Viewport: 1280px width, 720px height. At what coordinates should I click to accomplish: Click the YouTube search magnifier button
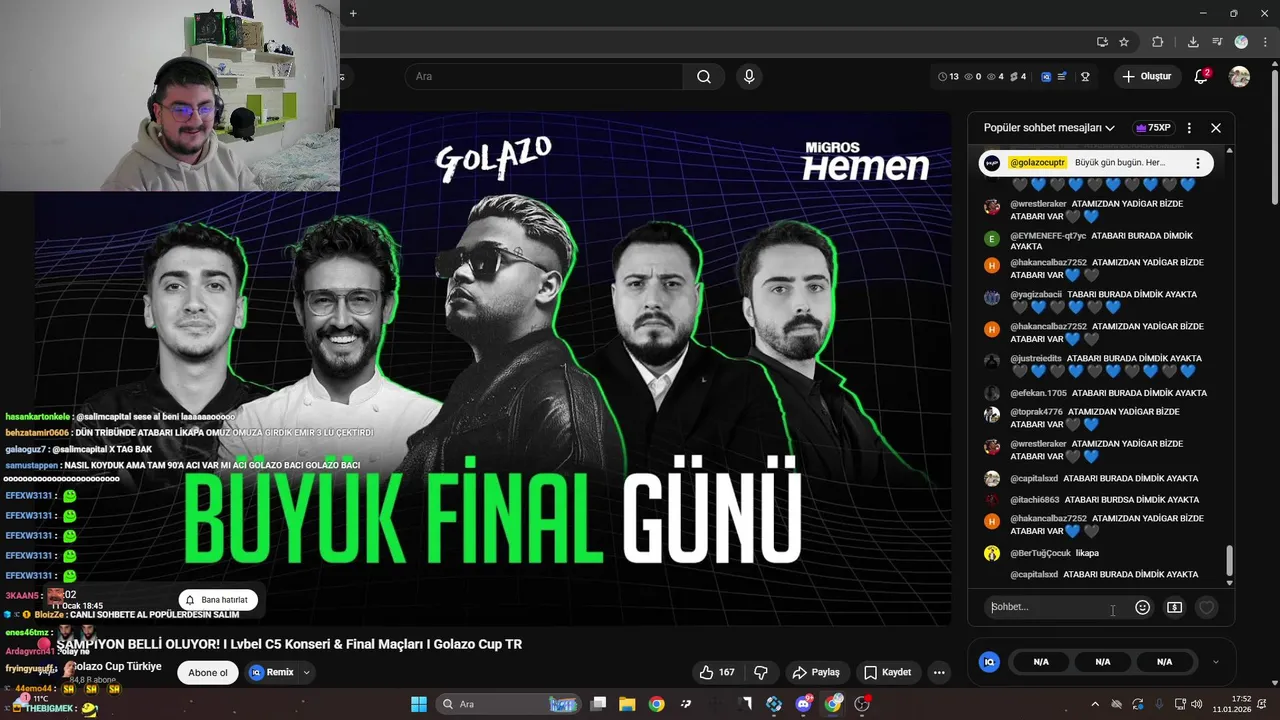coord(704,77)
